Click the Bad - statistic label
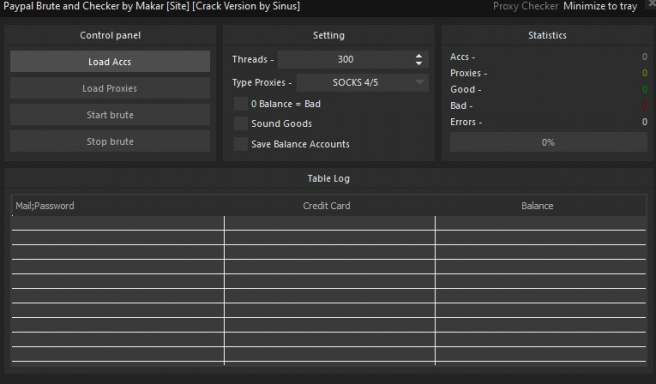The height and width of the screenshot is (384, 656). click(461, 106)
